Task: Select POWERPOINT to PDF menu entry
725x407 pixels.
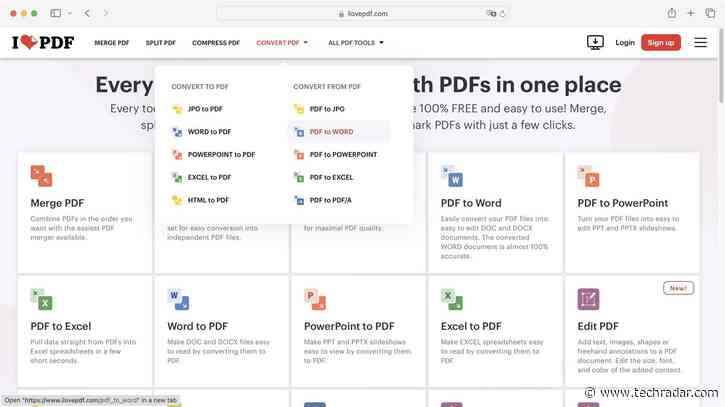Action: coord(221,154)
